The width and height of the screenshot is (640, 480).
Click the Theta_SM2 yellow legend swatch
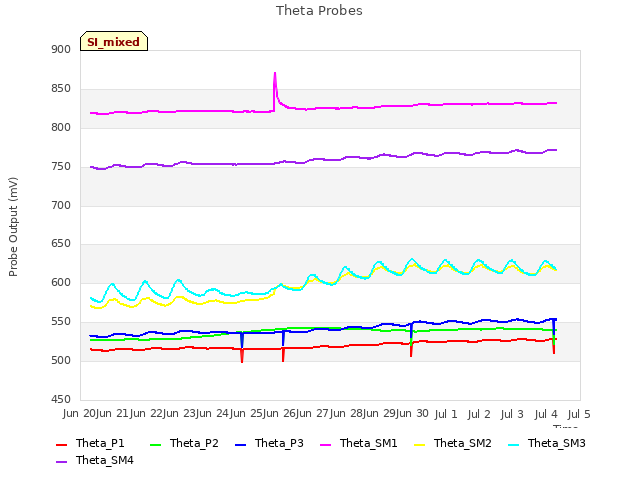click(420, 444)
